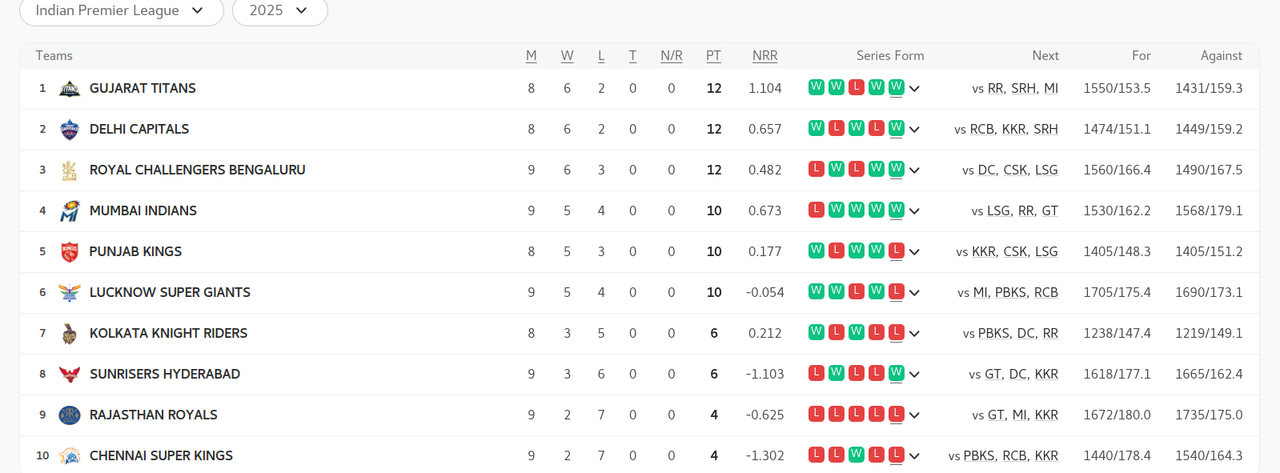Click the Royal Challengers Bengaluru logo
Image resolution: width=1280 pixels, height=473 pixels.
[69, 170]
